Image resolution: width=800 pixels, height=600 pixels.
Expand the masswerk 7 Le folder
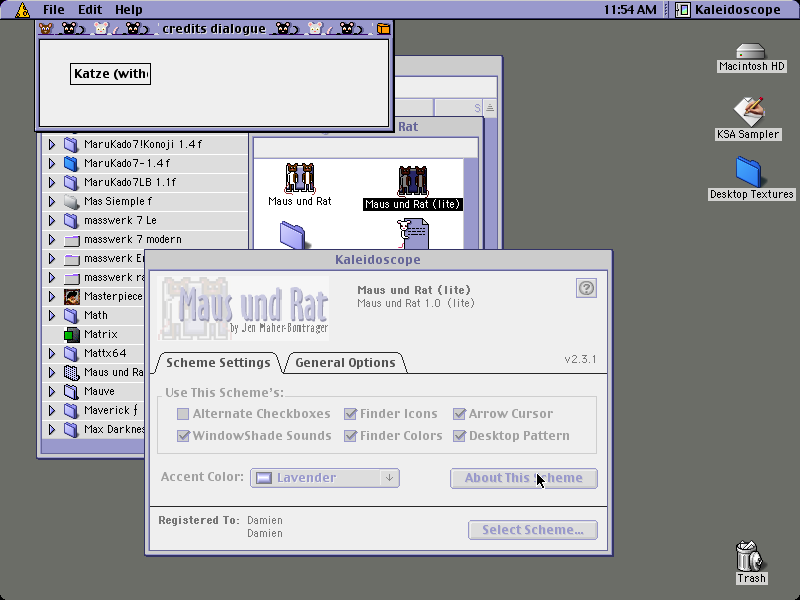(52, 220)
